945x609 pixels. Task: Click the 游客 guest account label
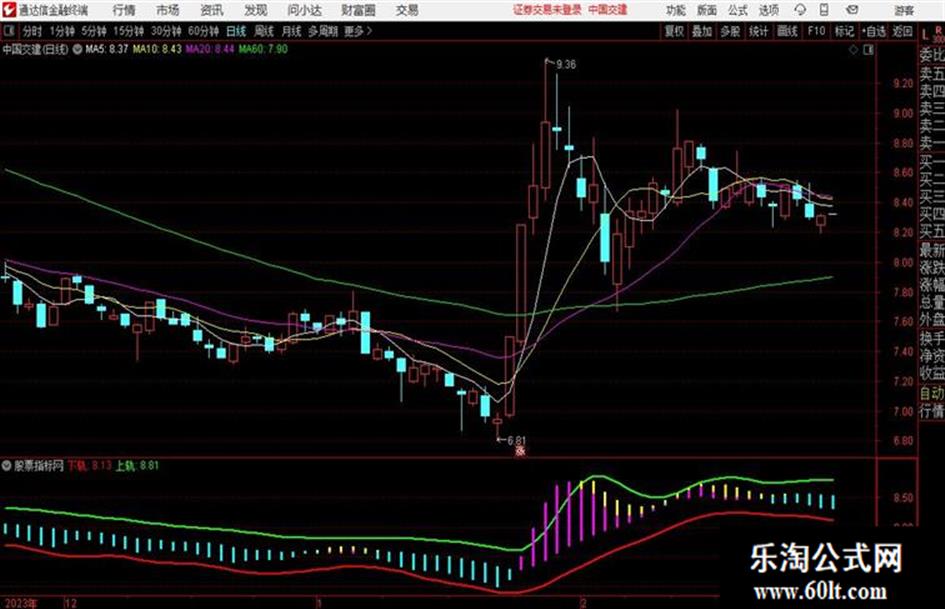click(x=904, y=10)
